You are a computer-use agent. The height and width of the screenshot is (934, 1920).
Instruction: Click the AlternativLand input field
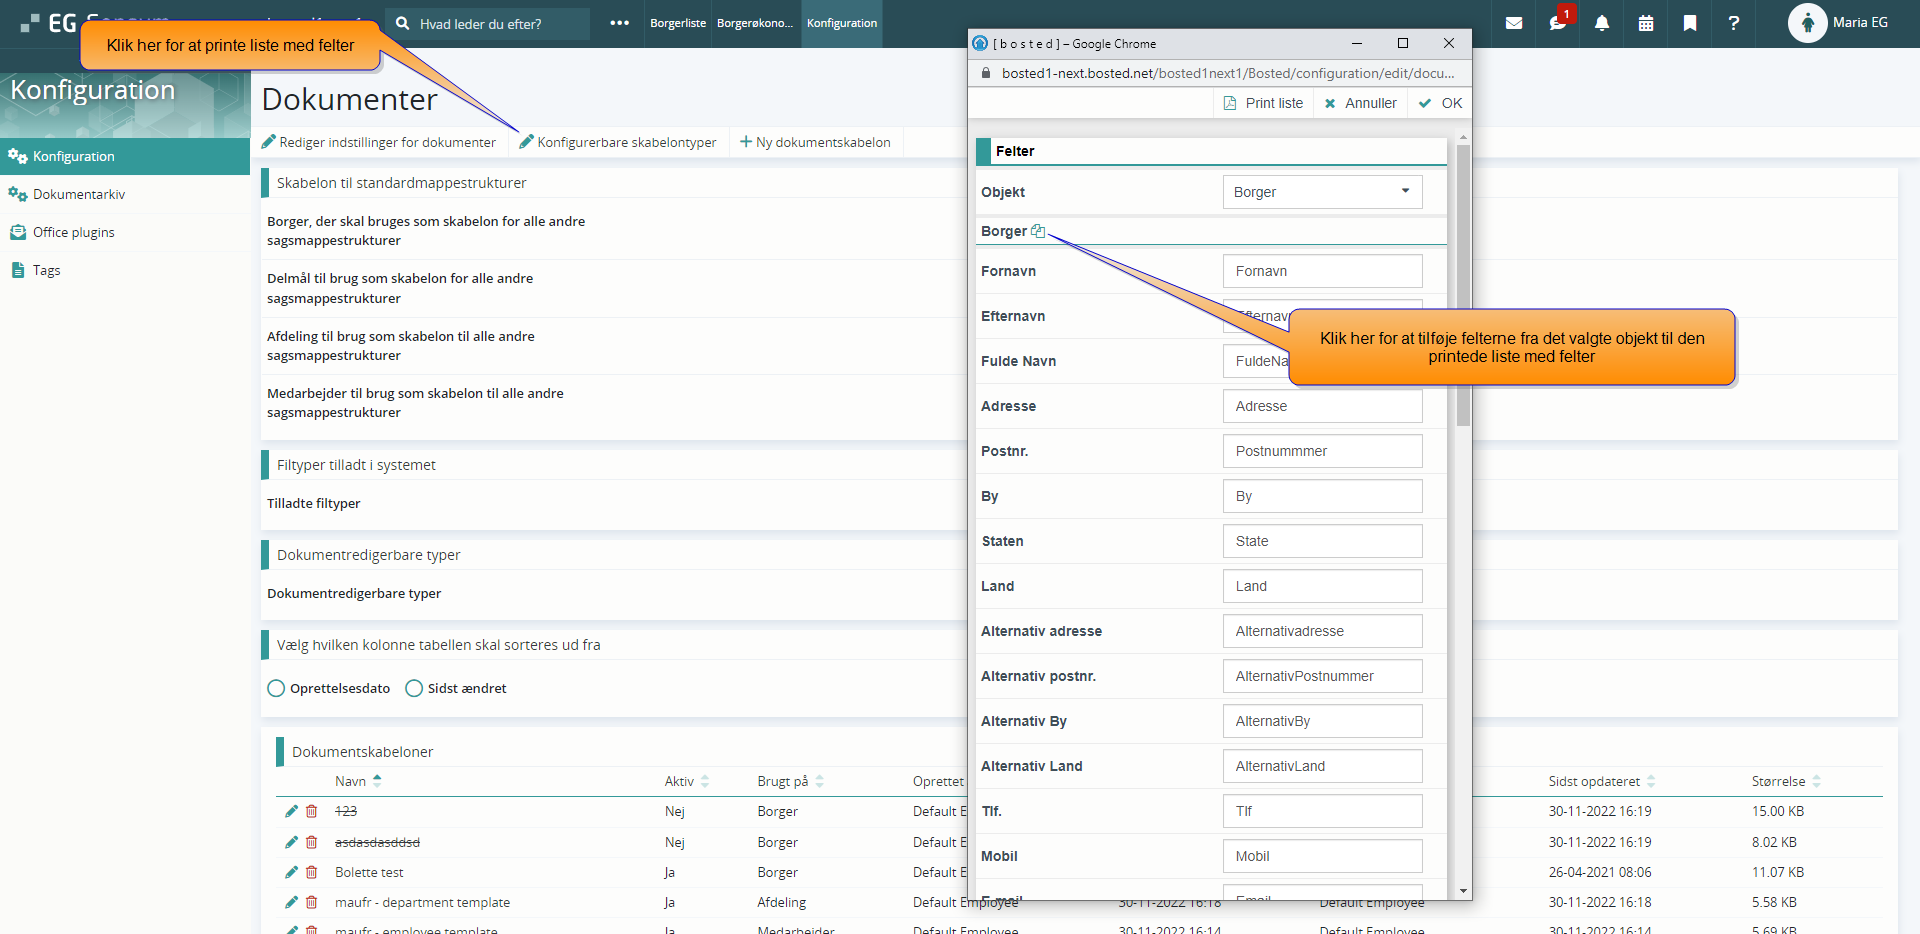tap(1322, 766)
